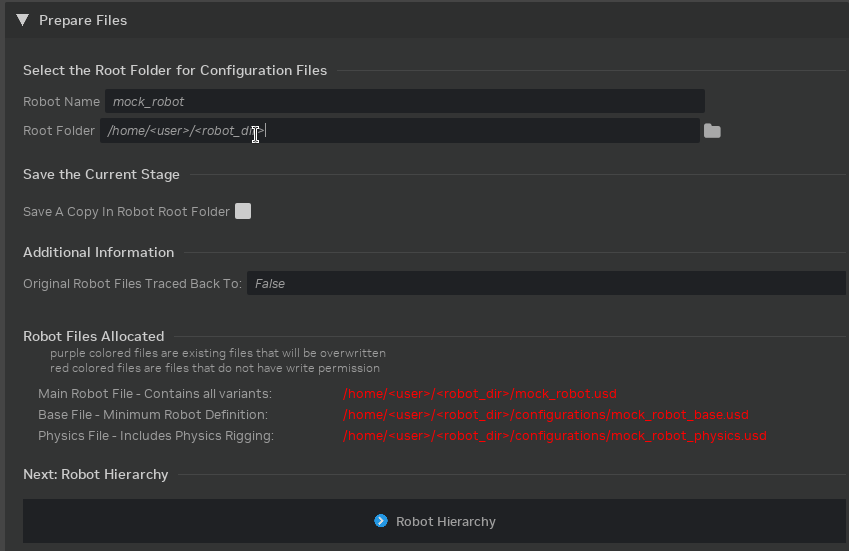Click the Root Folder label
849x551 pixels.
59,131
